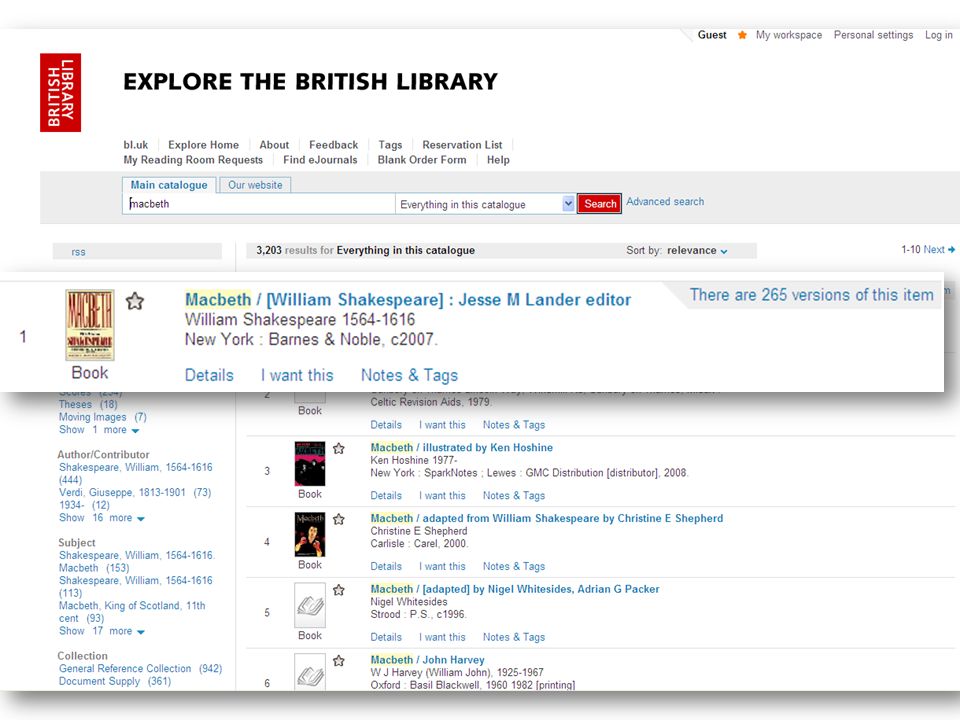Open Personal settings
Screen dimensions: 960x720
(x=873, y=35)
